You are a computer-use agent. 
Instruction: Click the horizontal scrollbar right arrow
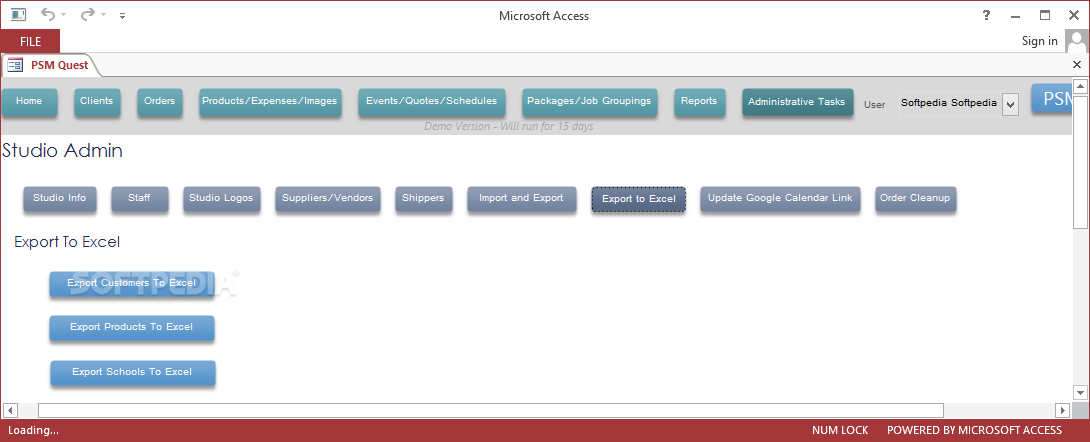[1061, 410]
